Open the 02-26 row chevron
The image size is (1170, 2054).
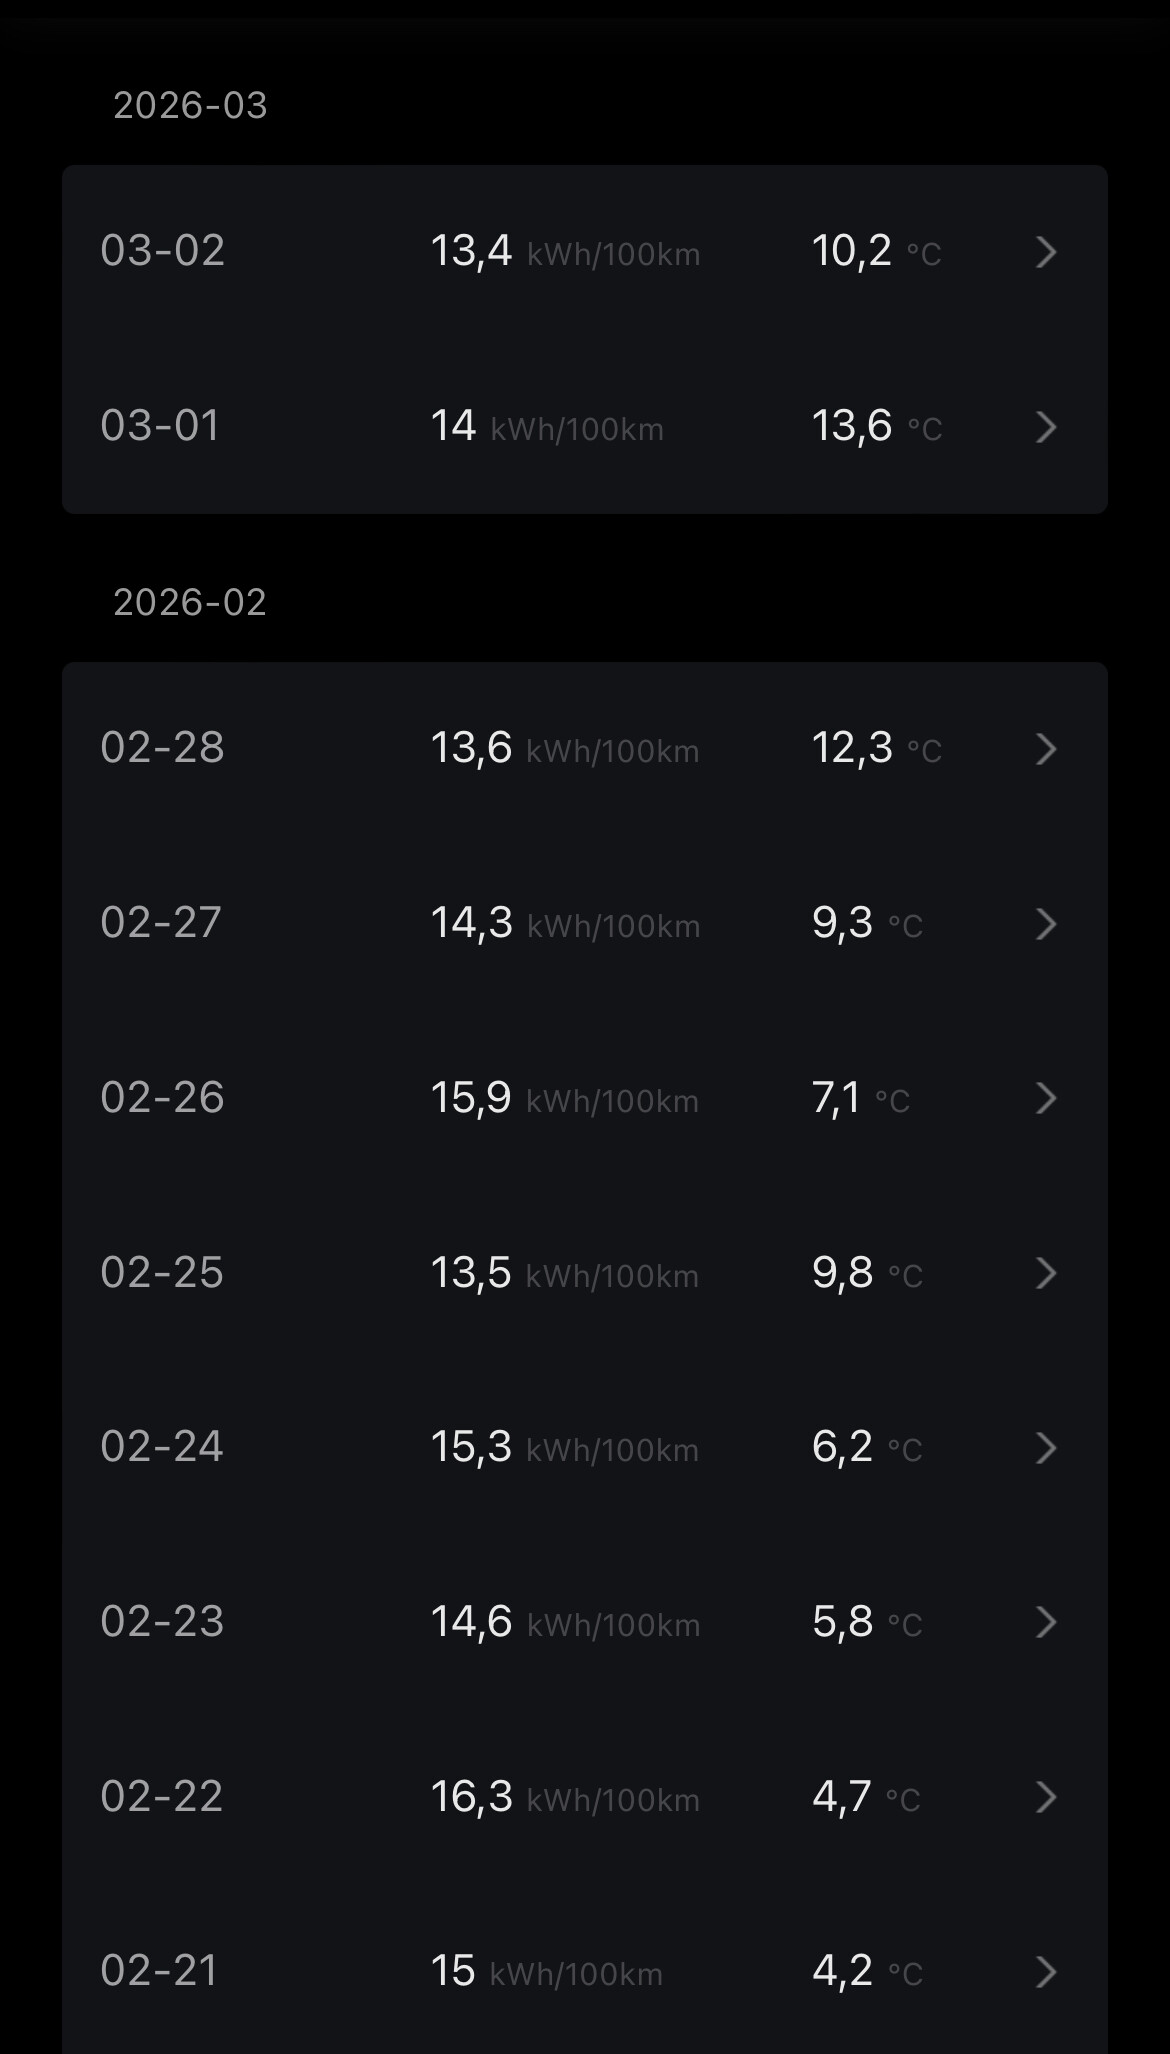coord(1046,1098)
